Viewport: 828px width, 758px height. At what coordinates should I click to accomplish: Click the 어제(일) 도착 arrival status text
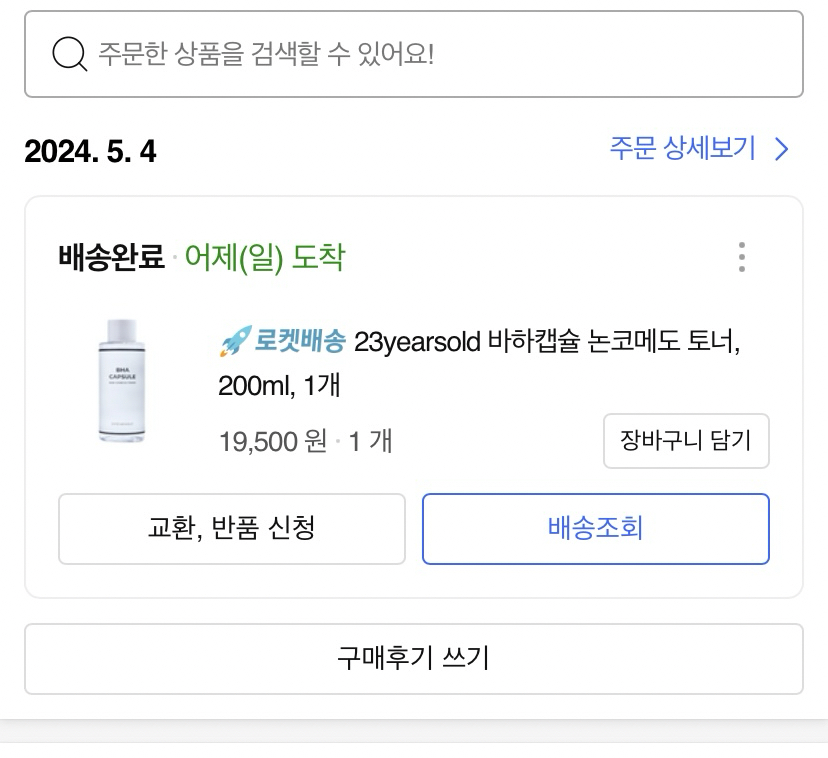[x=265, y=258]
